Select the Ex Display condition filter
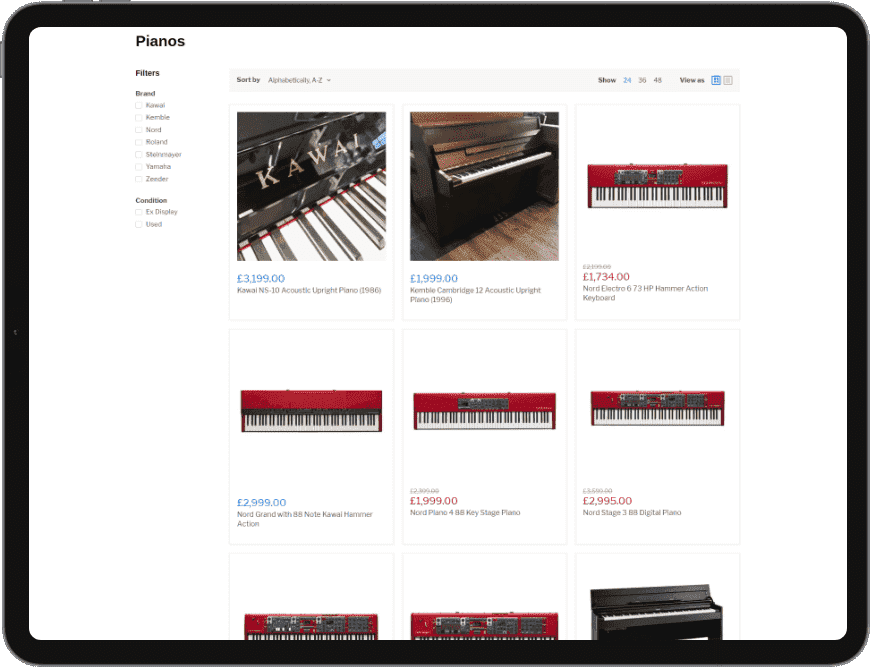This screenshot has width=870, height=667. click(139, 212)
